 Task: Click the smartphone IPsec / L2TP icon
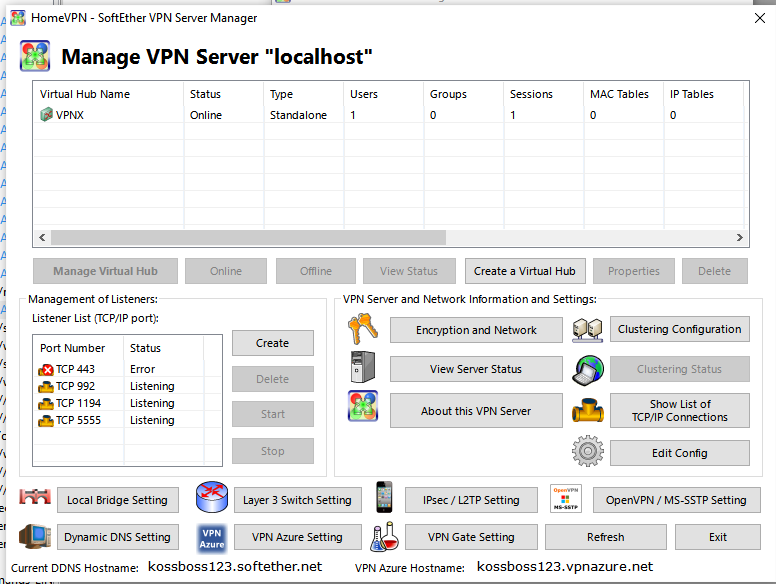(384, 497)
